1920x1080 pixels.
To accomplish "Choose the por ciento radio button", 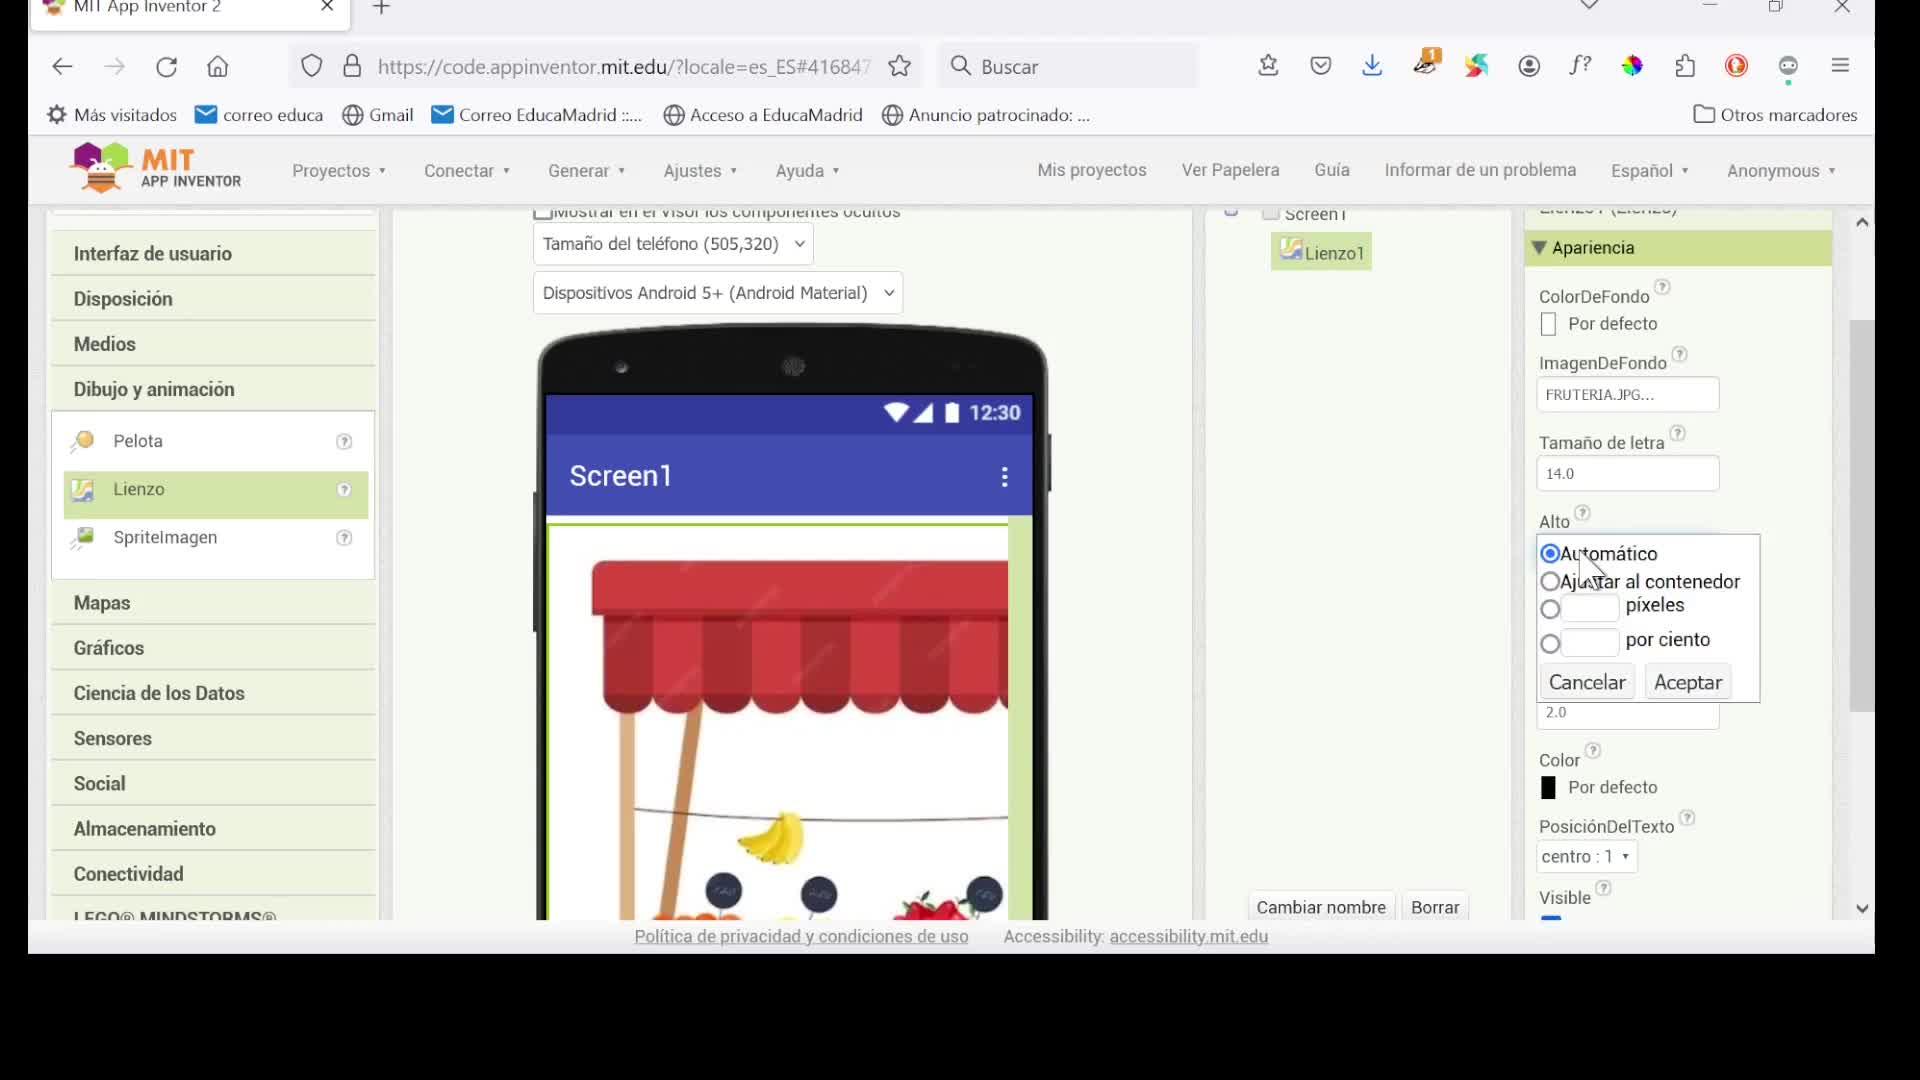I will [1550, 644].
